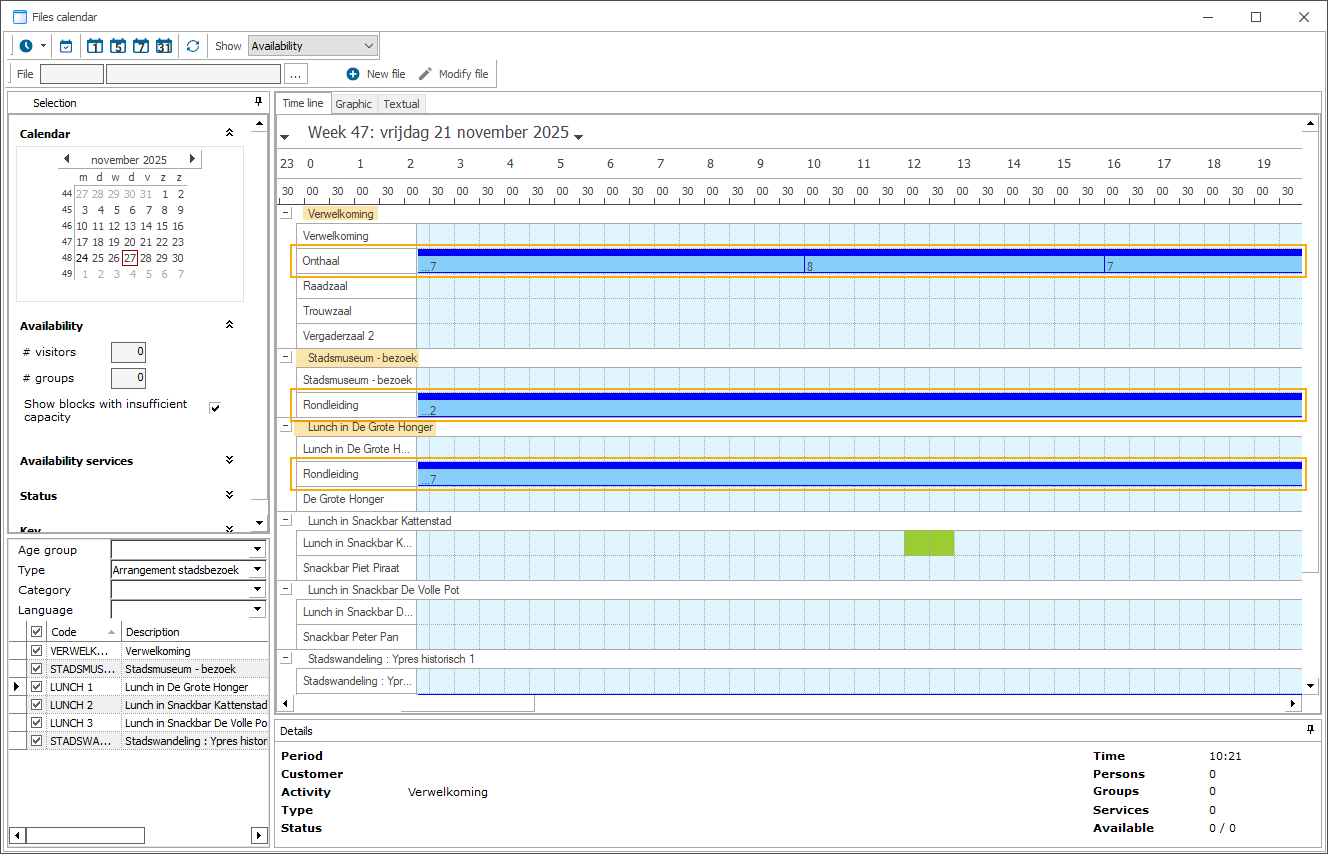This screenshot has height=854, width=1328.
Task: Switch to 7-day week view
Action: point(141,46)
